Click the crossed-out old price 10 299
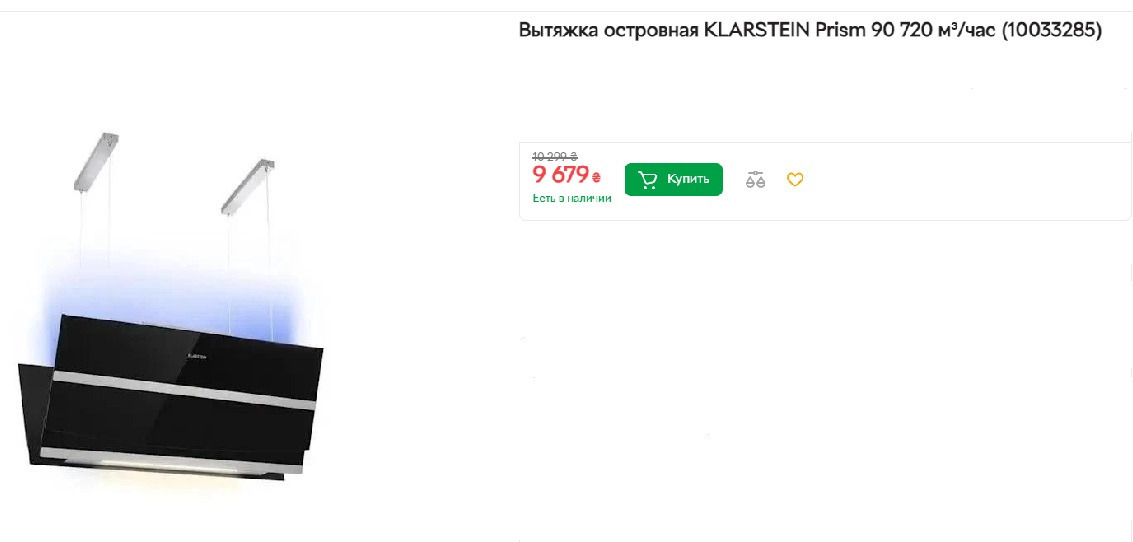This screenshot has height=542, width=1133. point(555,156)
